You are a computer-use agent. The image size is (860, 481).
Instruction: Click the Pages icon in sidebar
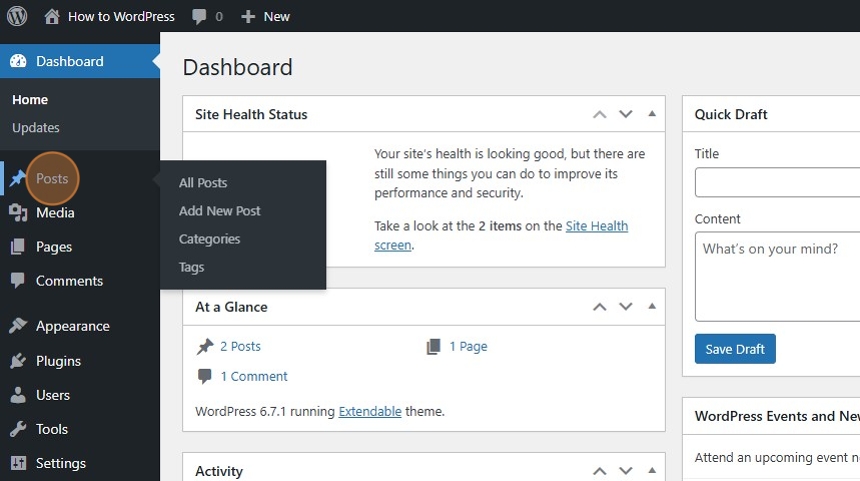[x=18, y=246]
